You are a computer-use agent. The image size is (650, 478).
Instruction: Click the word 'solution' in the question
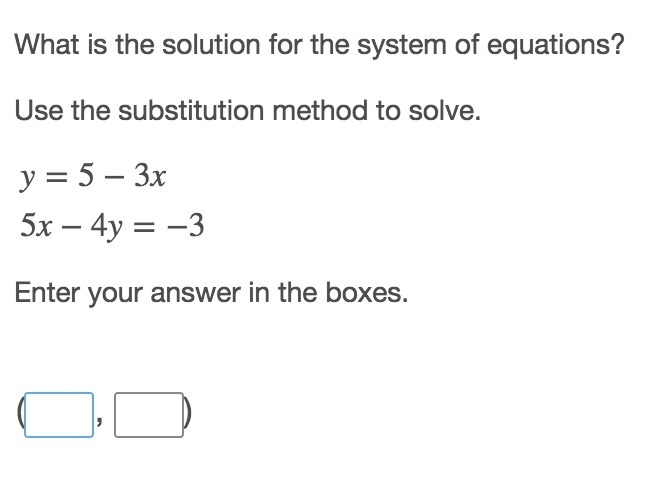tap(211, 44)
